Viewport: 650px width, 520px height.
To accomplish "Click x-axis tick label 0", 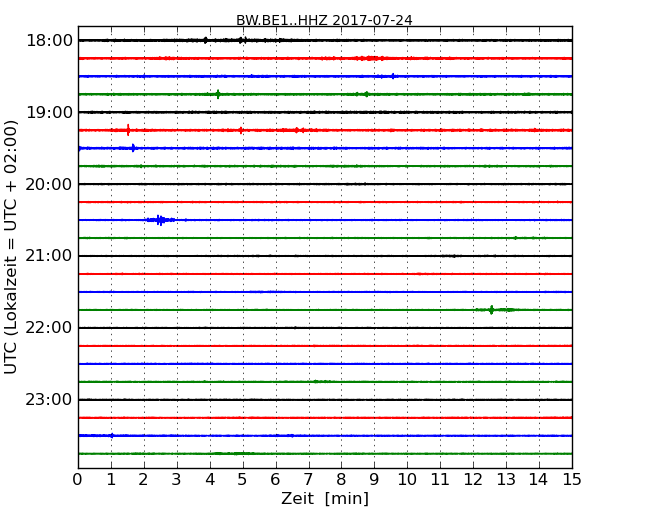I will (78, 480).
